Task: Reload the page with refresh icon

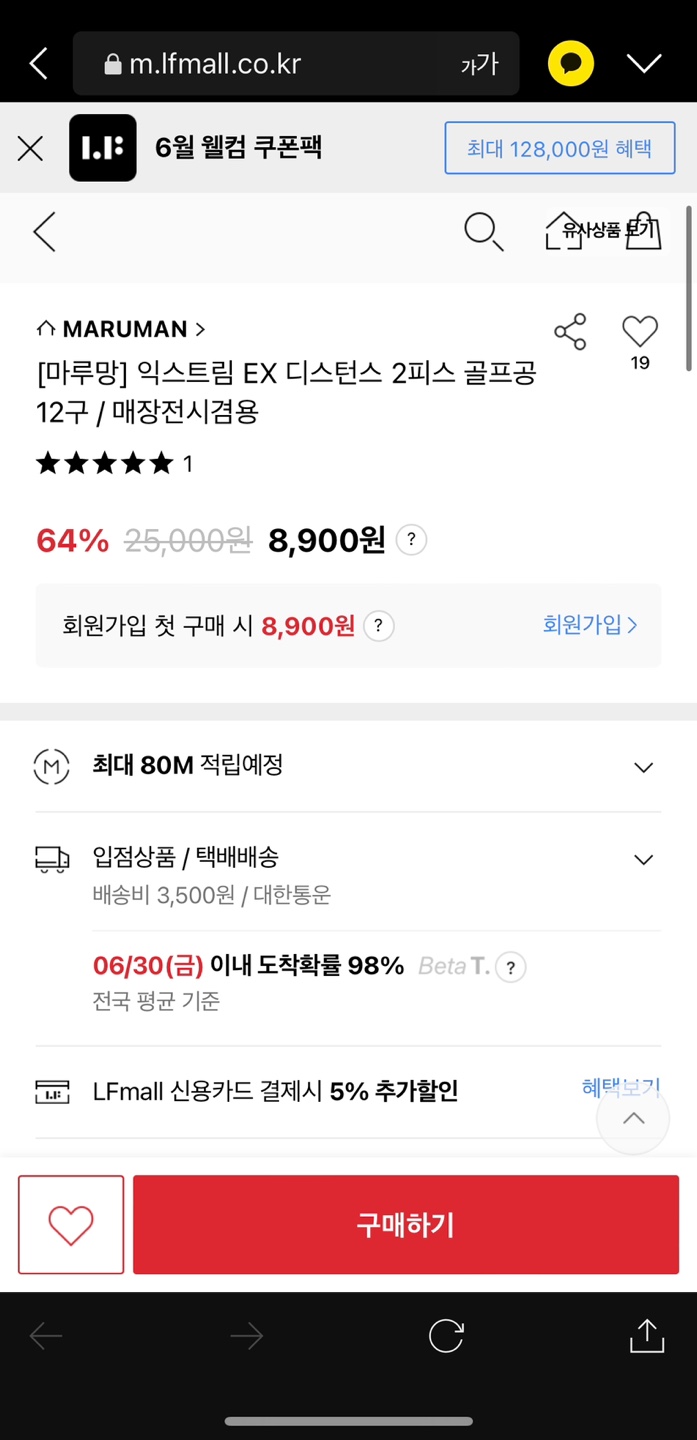Action: pyautogui.click(x=446, y=1336)
